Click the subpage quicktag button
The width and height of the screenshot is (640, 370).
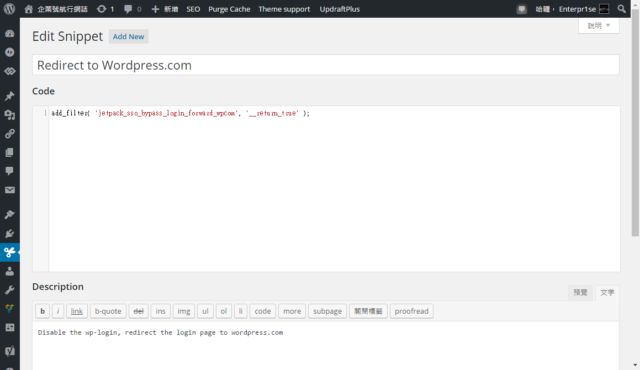[x=327, y=311]
